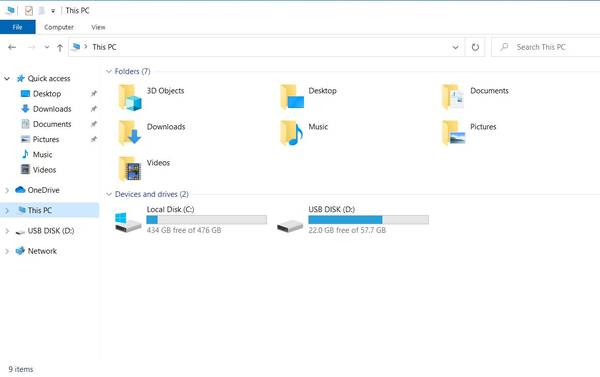Image resolution: width=600 pixels, height=377 pixels.
Task: Click the USB DISK (D:) usage bar
Action: [x=368, y=220]
